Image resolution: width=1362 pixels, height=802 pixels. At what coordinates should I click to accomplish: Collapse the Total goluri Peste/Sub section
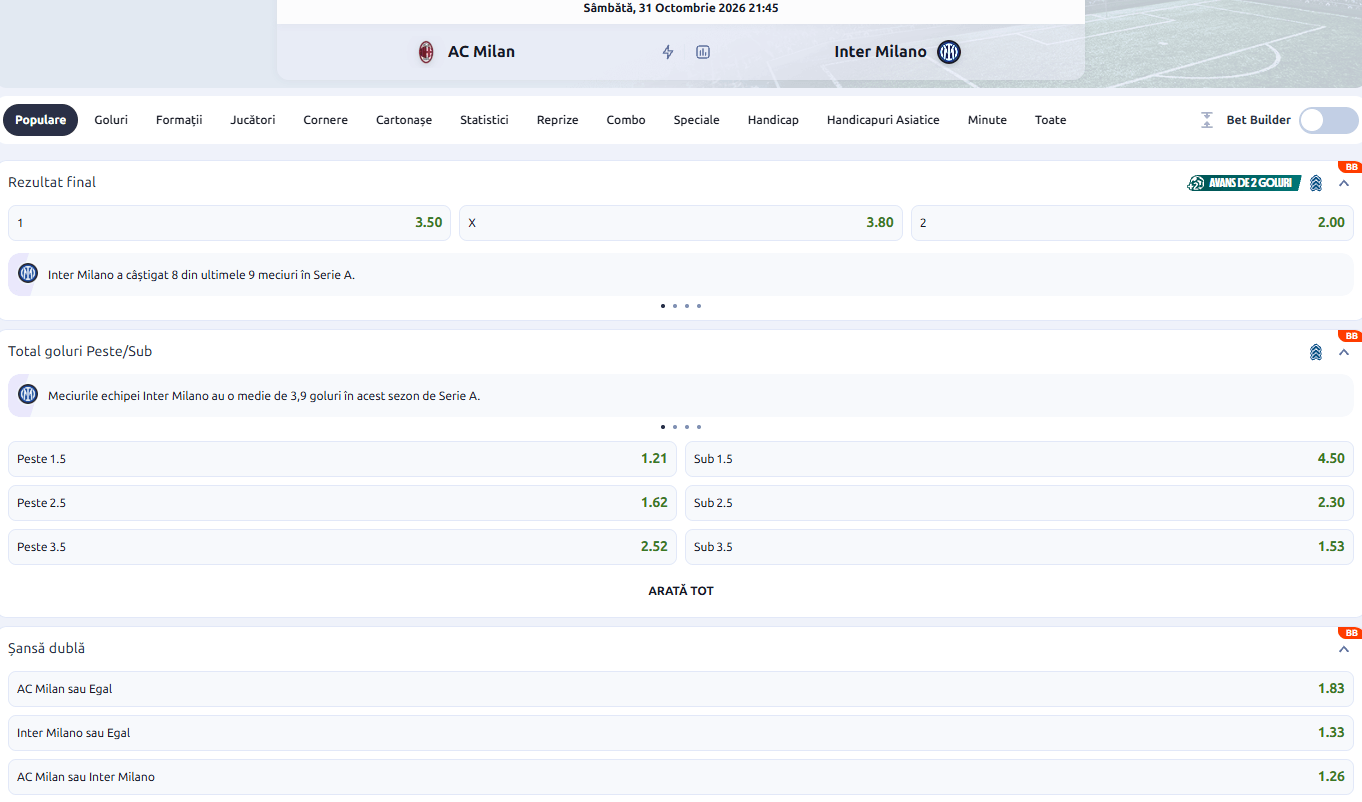[1344, 352]
